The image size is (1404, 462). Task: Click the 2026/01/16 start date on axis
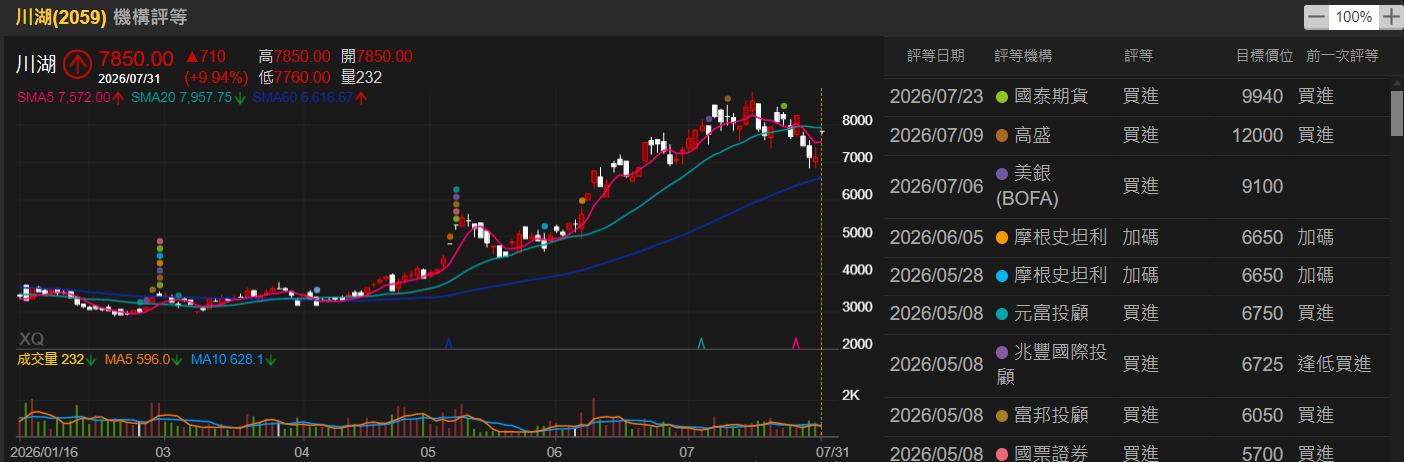point(42,452)
